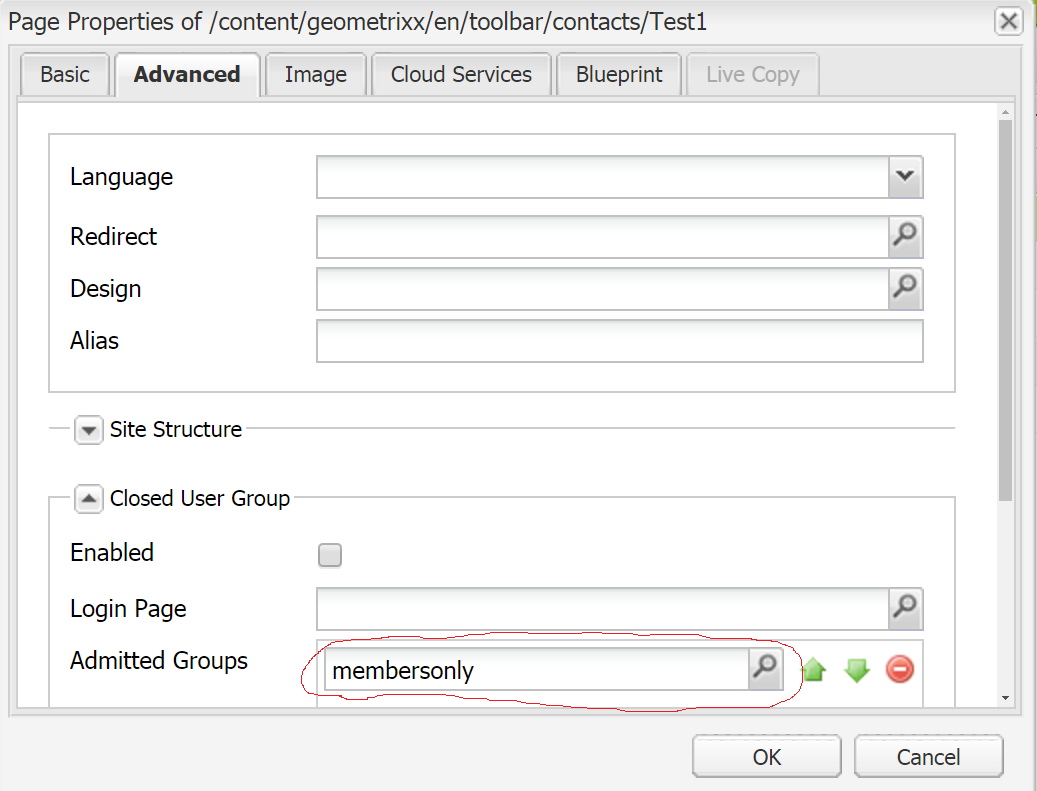This screenshot has width=1037, height=791.
Task: Remove membersonly group with red minus icon
Action: [x=900, y=670]
